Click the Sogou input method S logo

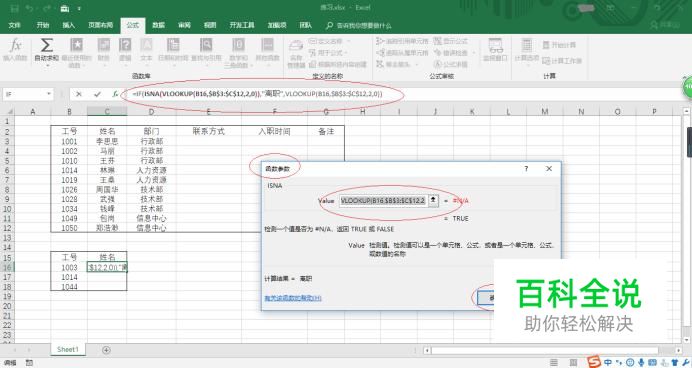[594, 362]
